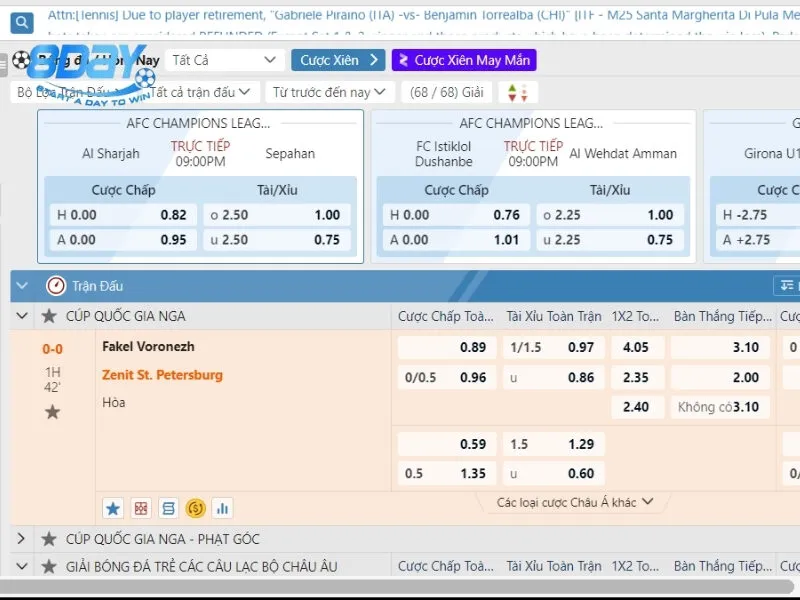Click over 1/1.5 odds 0.97
Screen dimensions: 800x600
[554, 347]
